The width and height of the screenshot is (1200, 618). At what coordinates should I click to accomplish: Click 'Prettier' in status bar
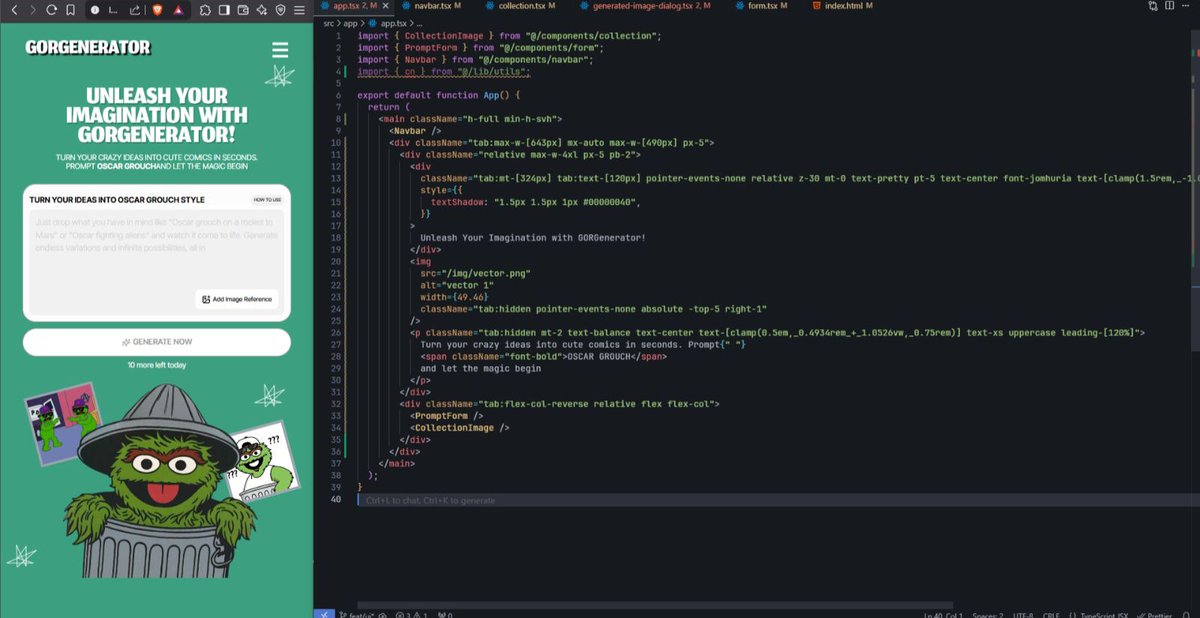pos(1156,613)
